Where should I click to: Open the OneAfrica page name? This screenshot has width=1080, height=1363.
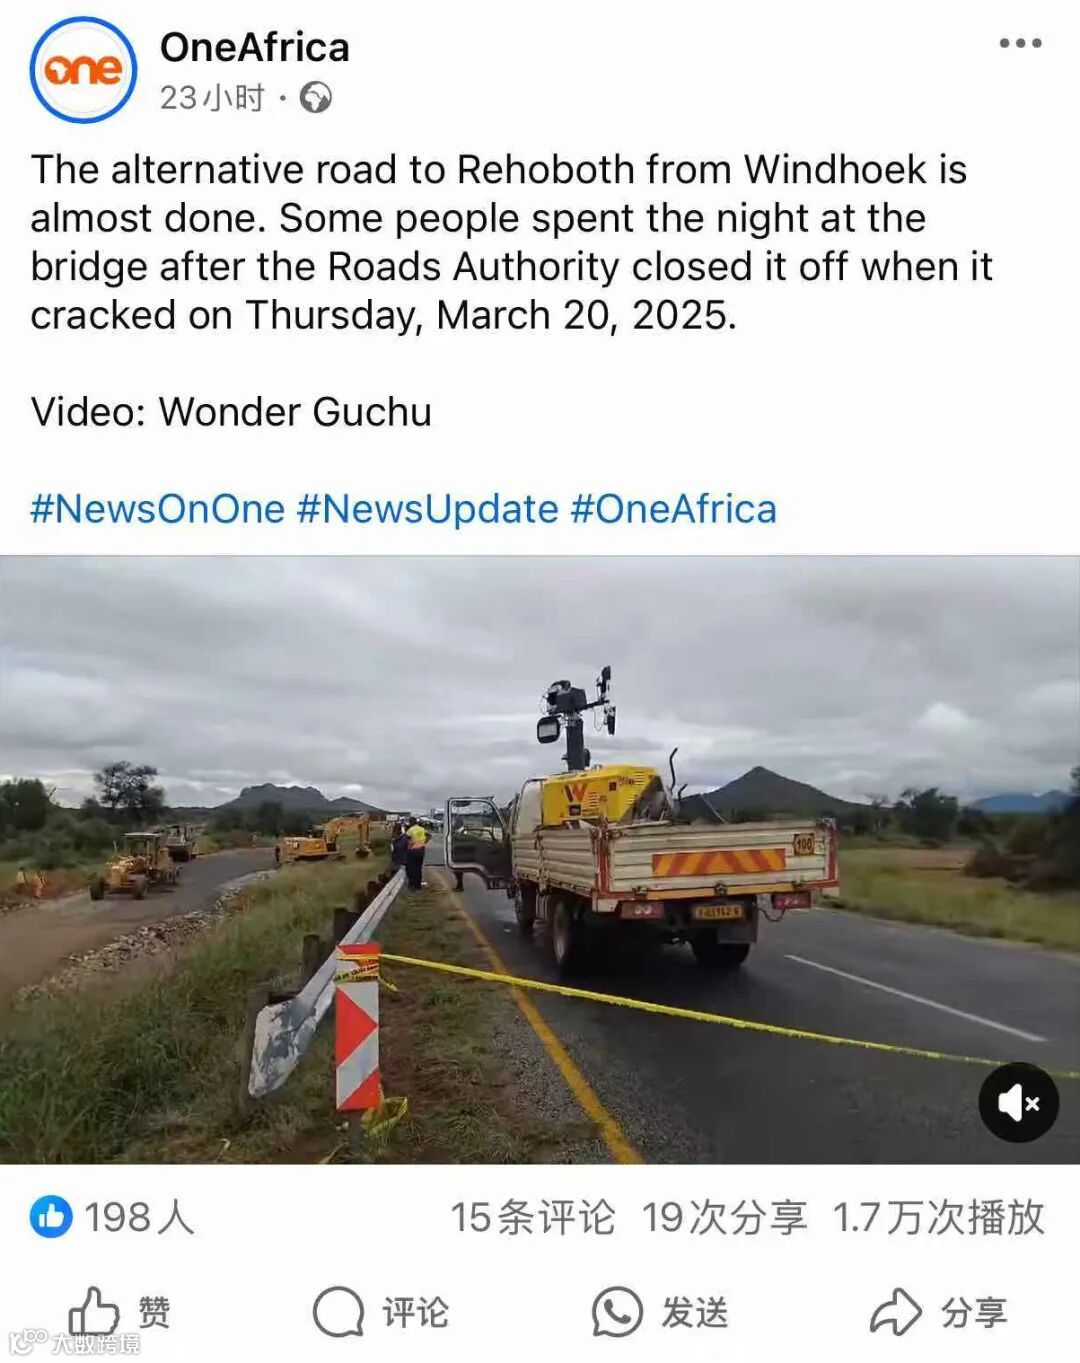point(255,47)
